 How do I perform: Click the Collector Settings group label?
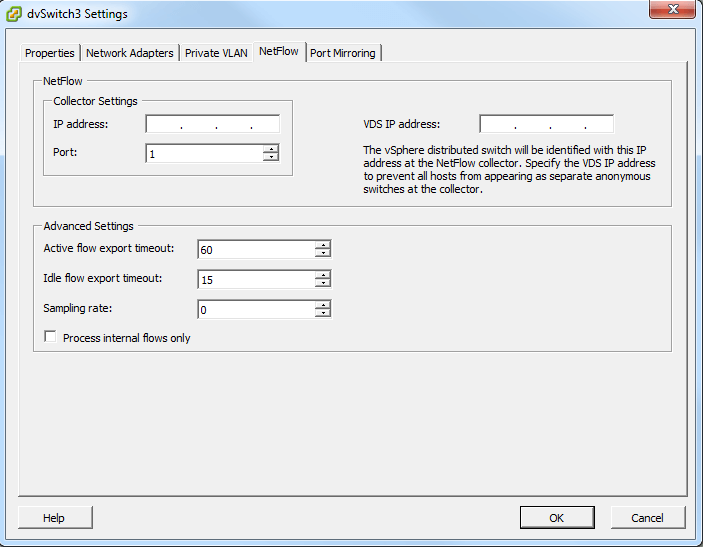coord(95,101)
